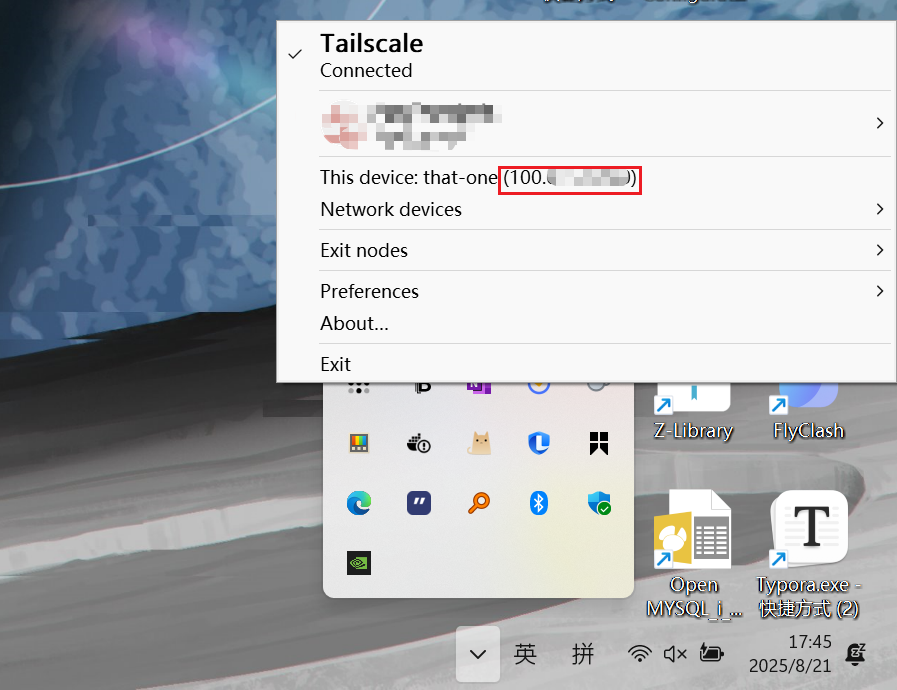The image size is (897, 690).
Task: Open the blurred account submenu row
Action: pyautogui.click(x=586, y=124)
